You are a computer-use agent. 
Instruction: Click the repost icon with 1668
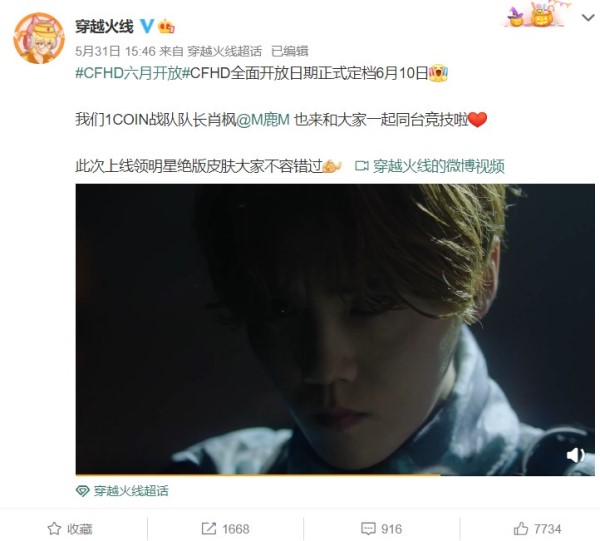pyautogui.click(x=209, y=529)
